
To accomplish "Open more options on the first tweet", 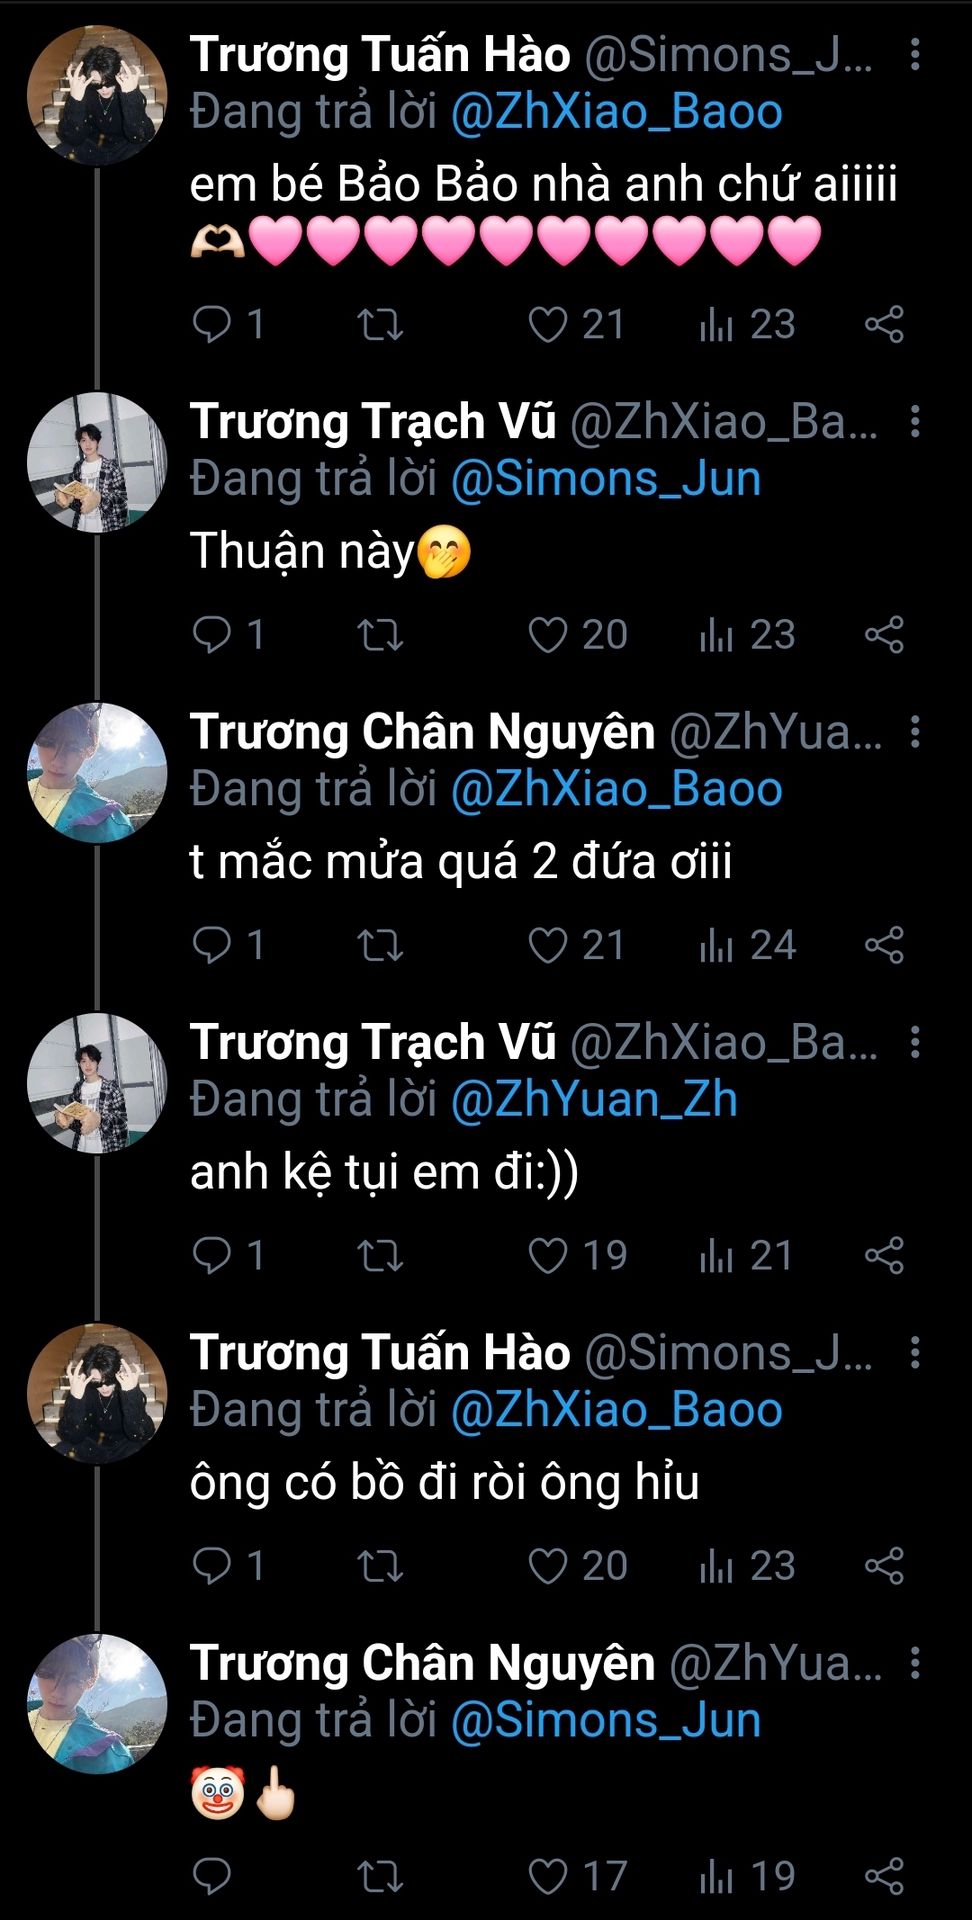I will (x=915, y=55).
